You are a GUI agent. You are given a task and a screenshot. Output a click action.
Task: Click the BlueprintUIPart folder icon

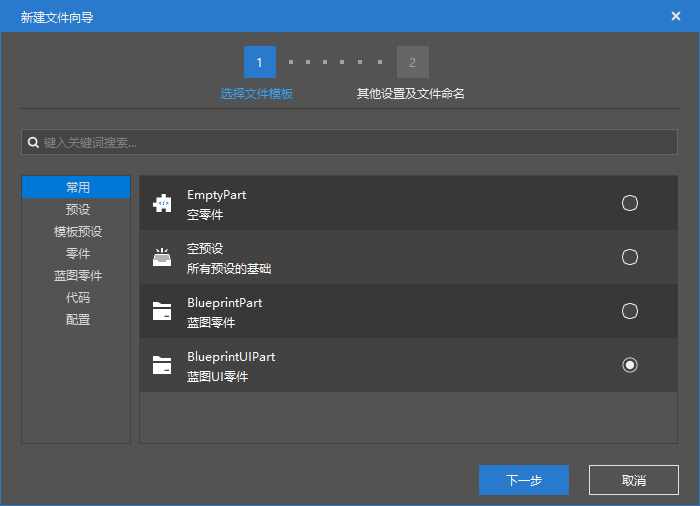point(162,366)
